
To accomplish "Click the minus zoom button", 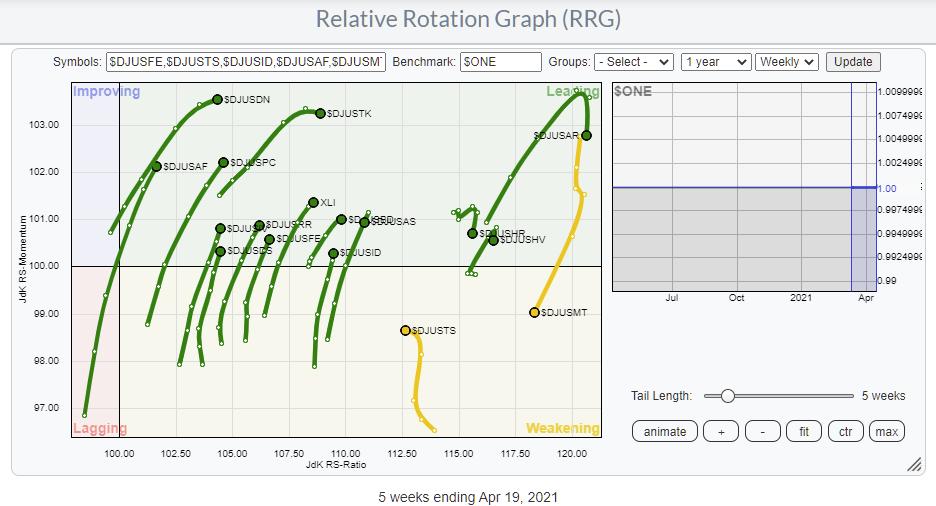I will click(762, 431).
